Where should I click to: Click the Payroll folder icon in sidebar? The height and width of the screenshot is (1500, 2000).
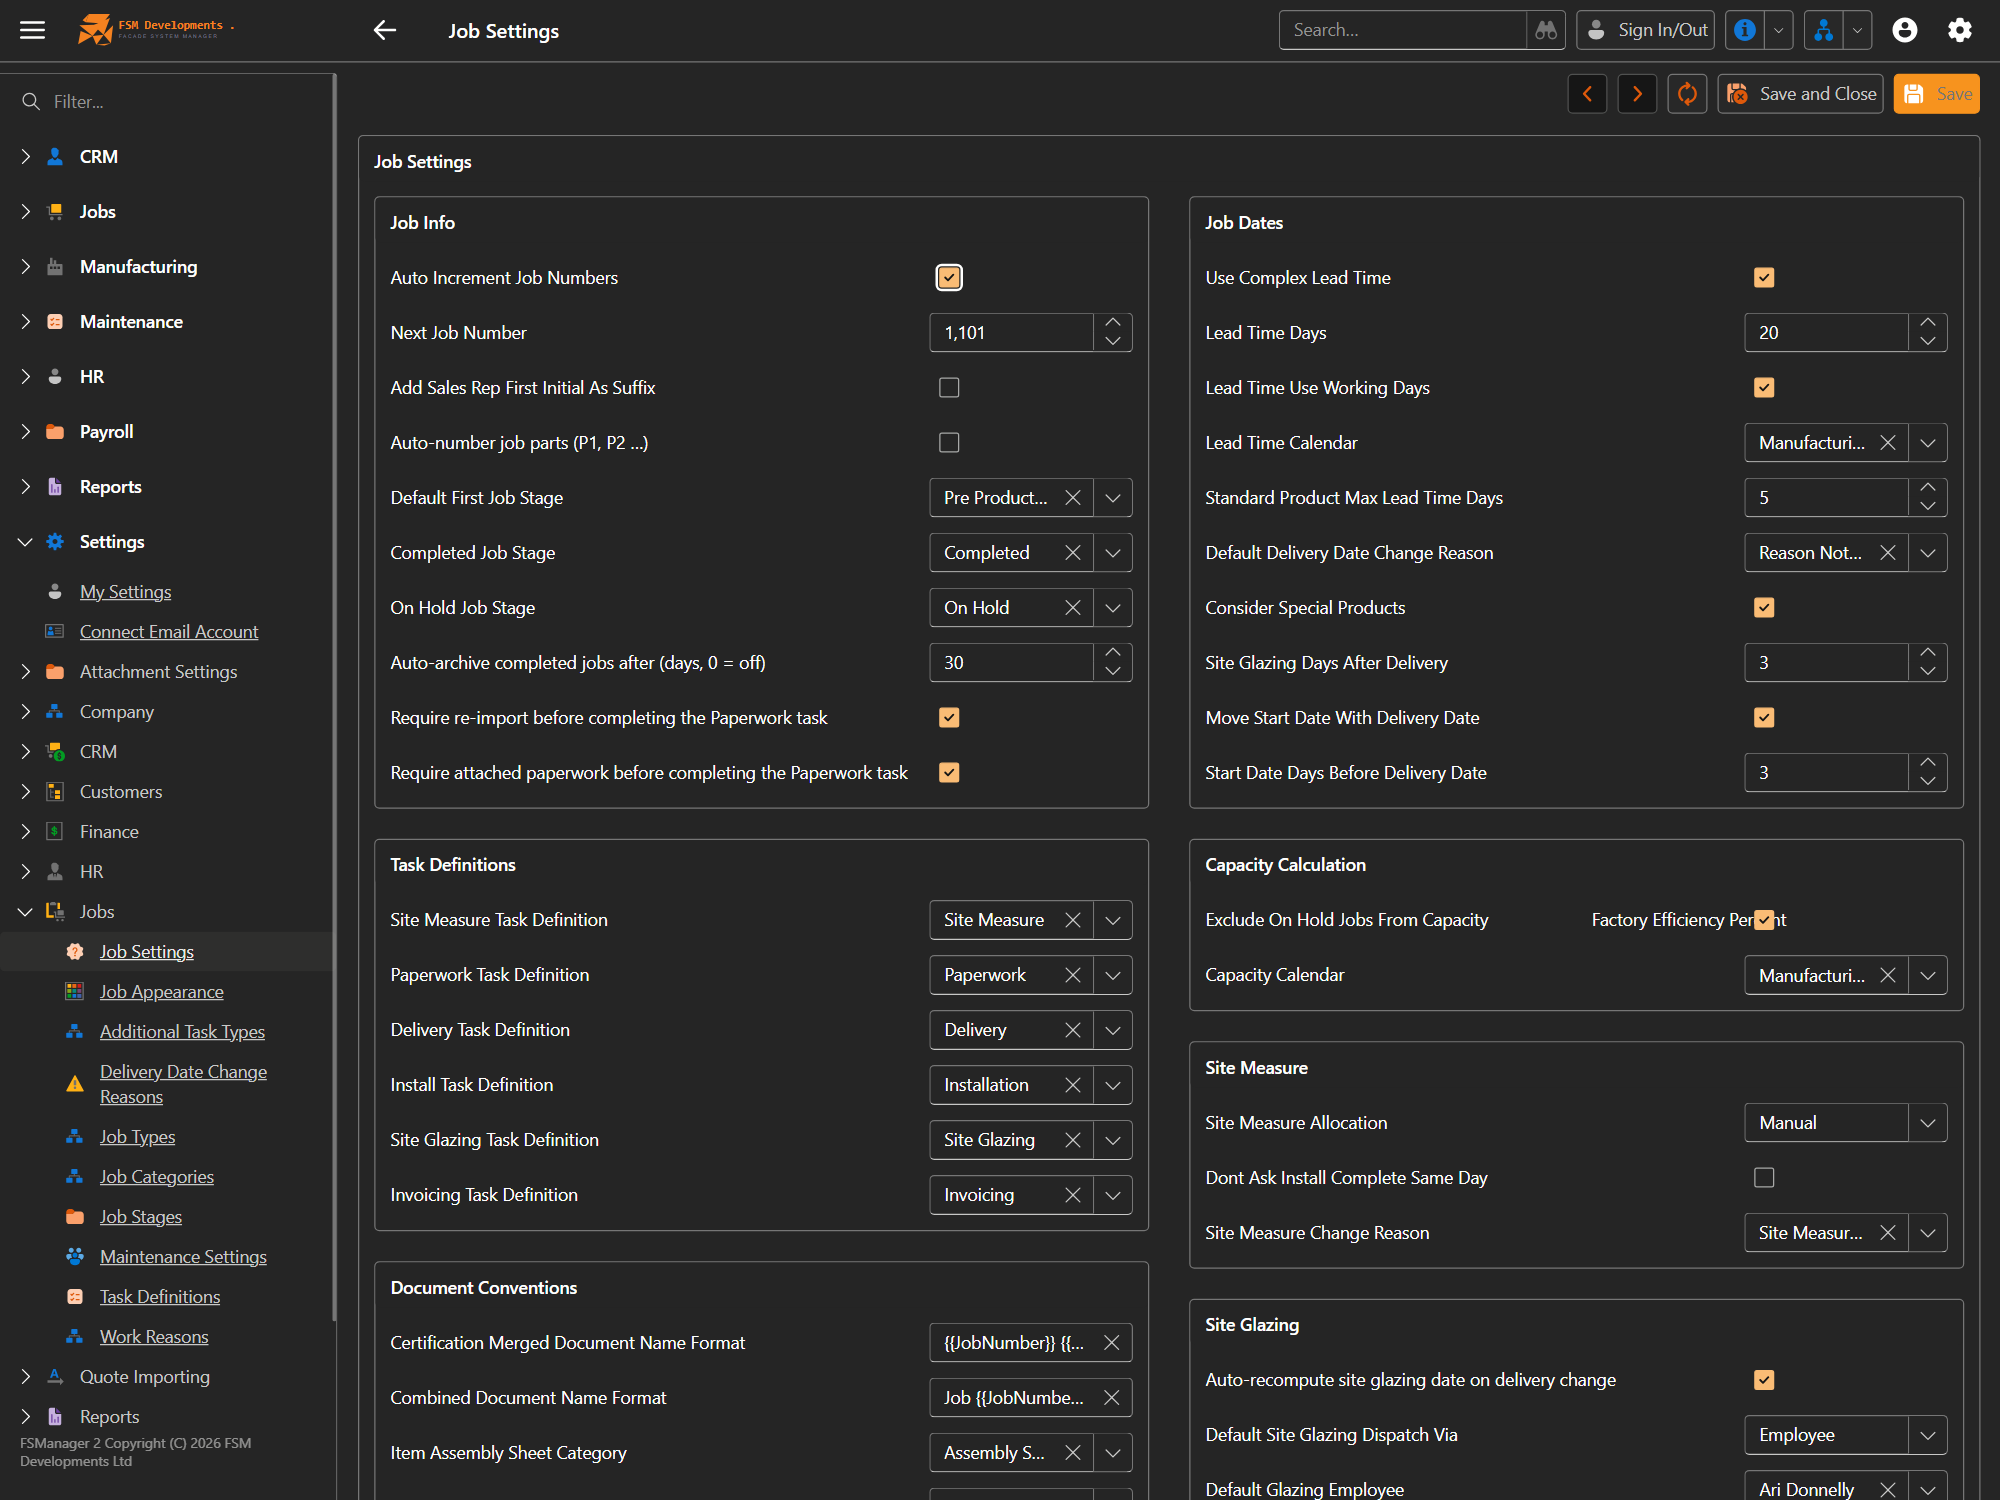point(56,432)
